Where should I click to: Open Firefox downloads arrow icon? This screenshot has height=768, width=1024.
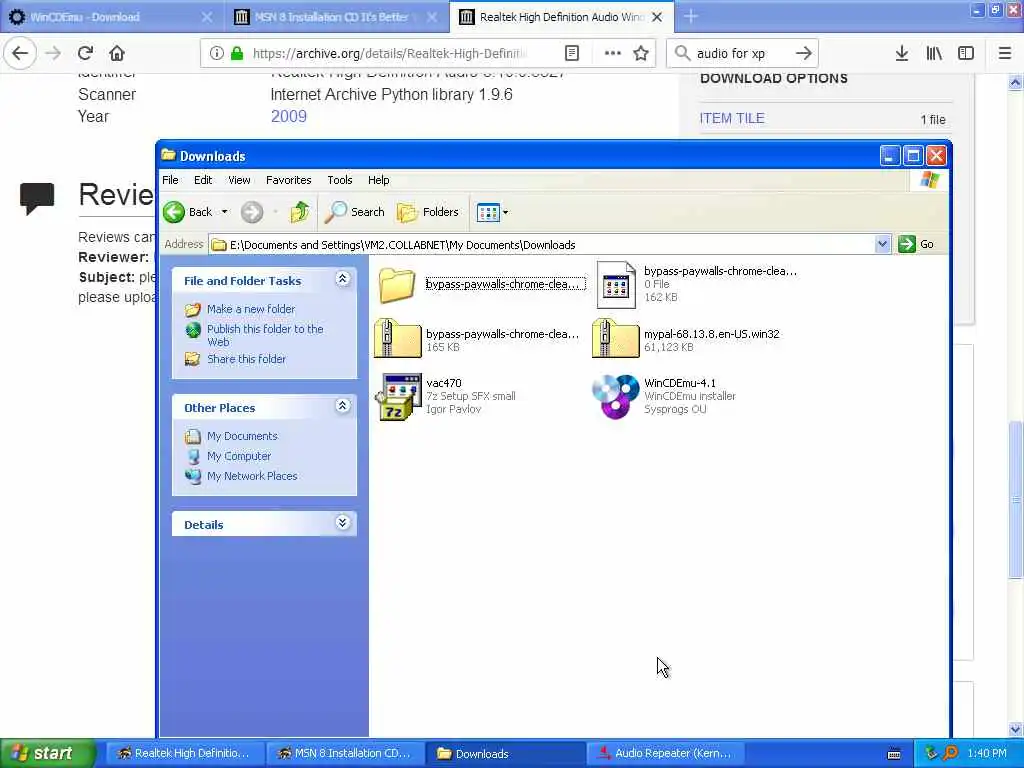coord(902,54)
